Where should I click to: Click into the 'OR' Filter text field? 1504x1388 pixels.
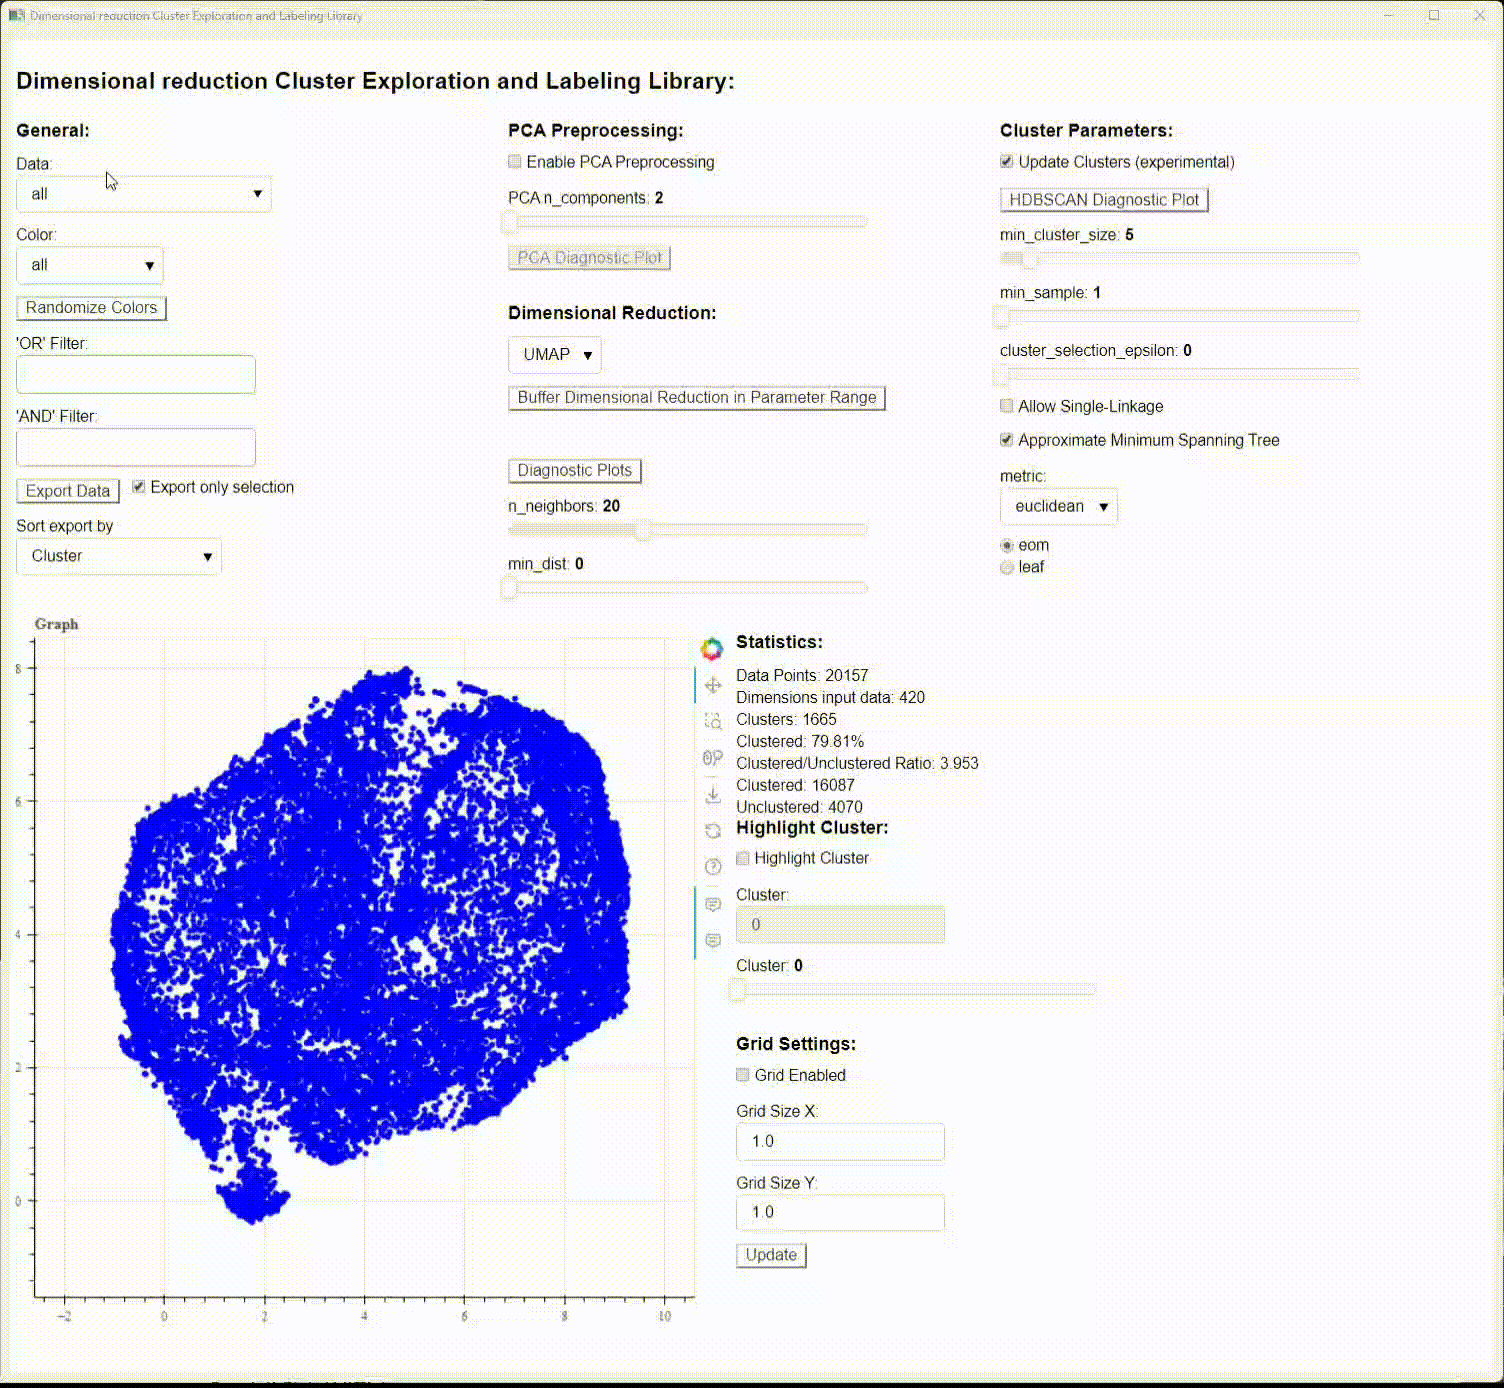(x=136, y=374)
